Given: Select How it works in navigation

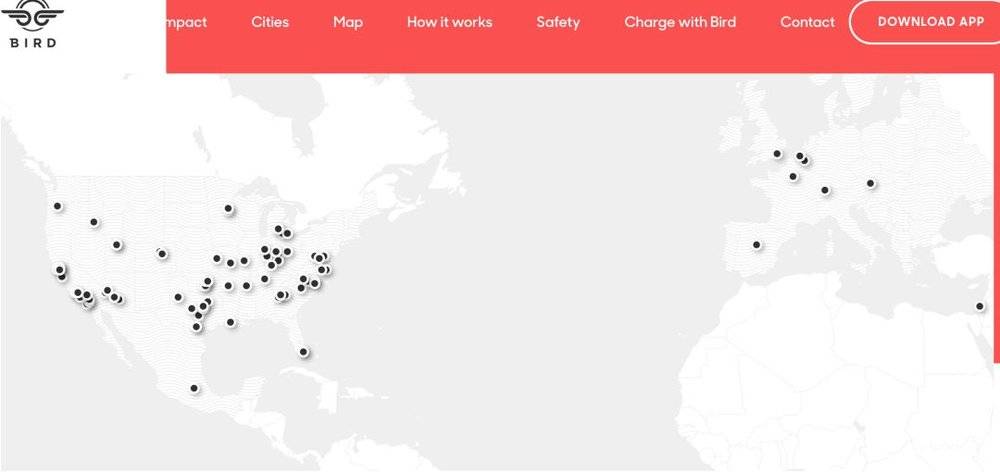Looking at the screenshot, I should [x=450, y=22].
